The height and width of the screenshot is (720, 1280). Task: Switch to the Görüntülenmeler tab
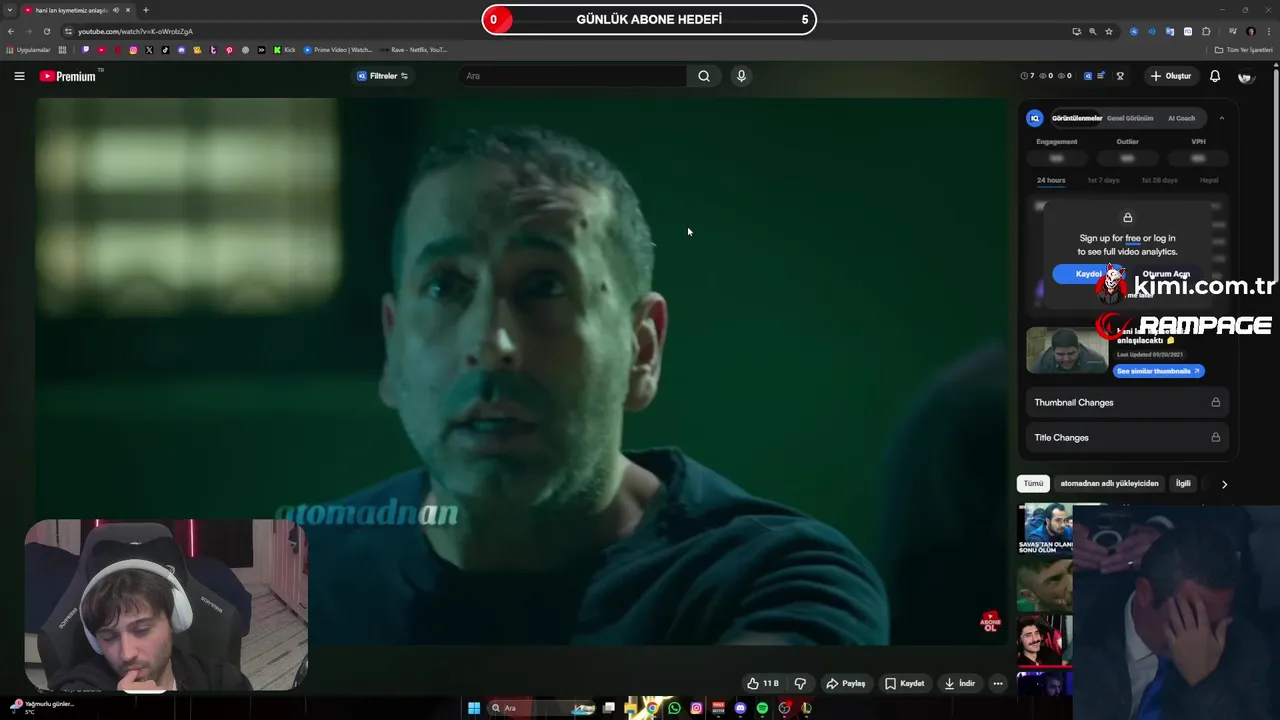(1076, 118)
